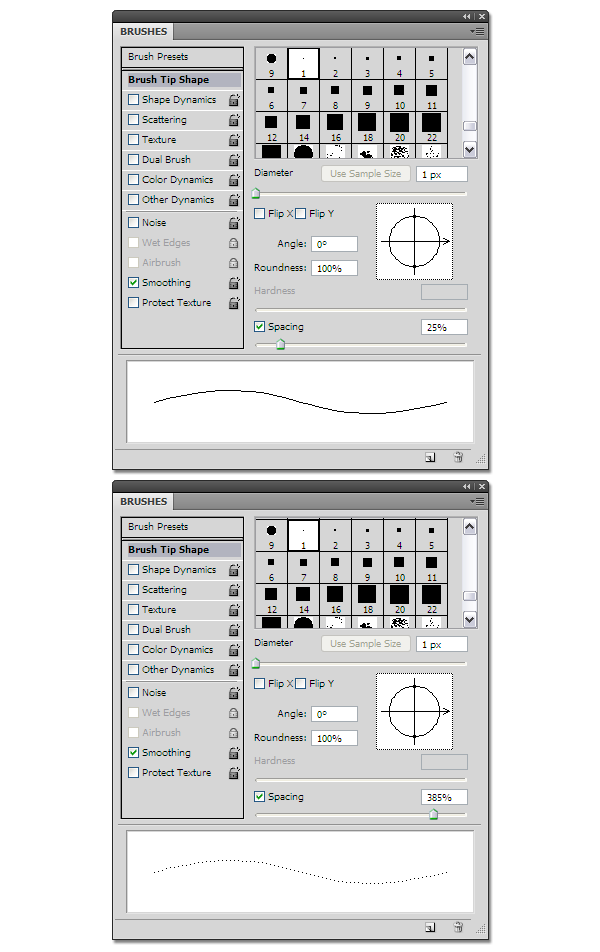Screen dimensions: 600x952
Task: Click the Other Dynamics lock icon in the bottom panel
Action: [x=234, y=670]
